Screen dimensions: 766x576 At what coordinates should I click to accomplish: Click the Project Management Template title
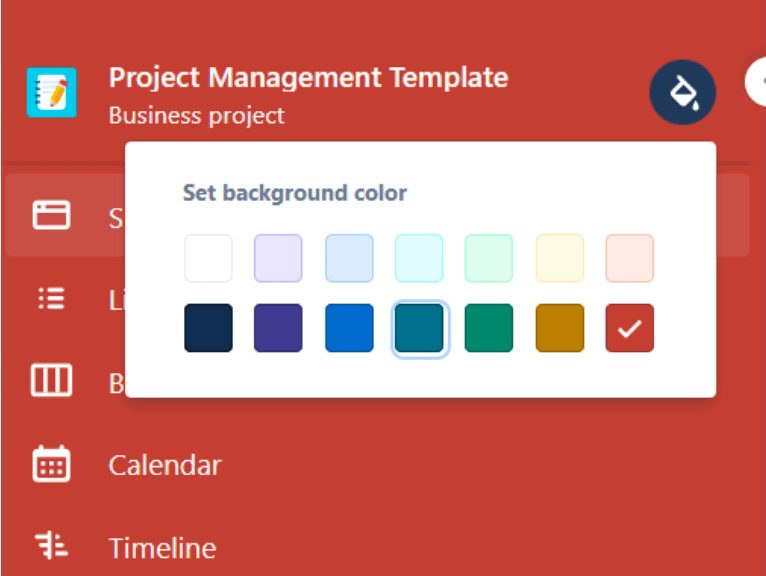308,77
